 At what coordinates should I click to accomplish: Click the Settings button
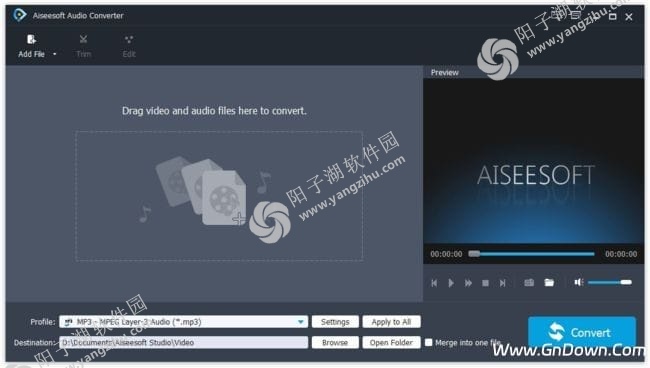coord(335,322)
